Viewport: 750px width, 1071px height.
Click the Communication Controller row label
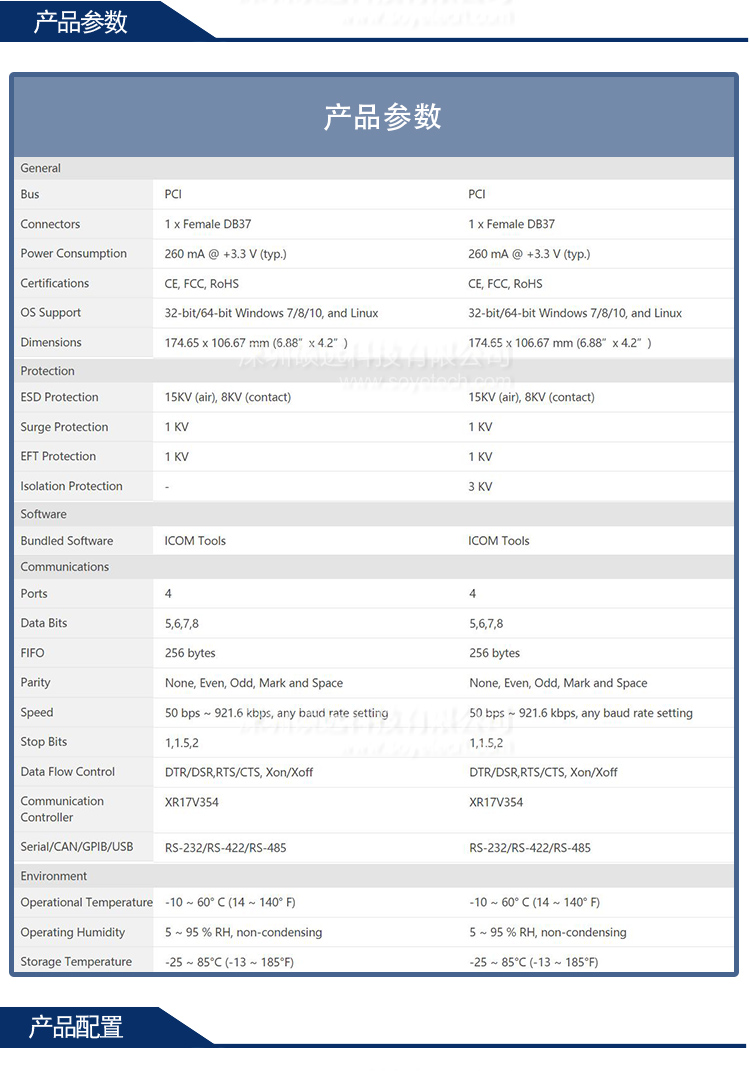point(62,809)
